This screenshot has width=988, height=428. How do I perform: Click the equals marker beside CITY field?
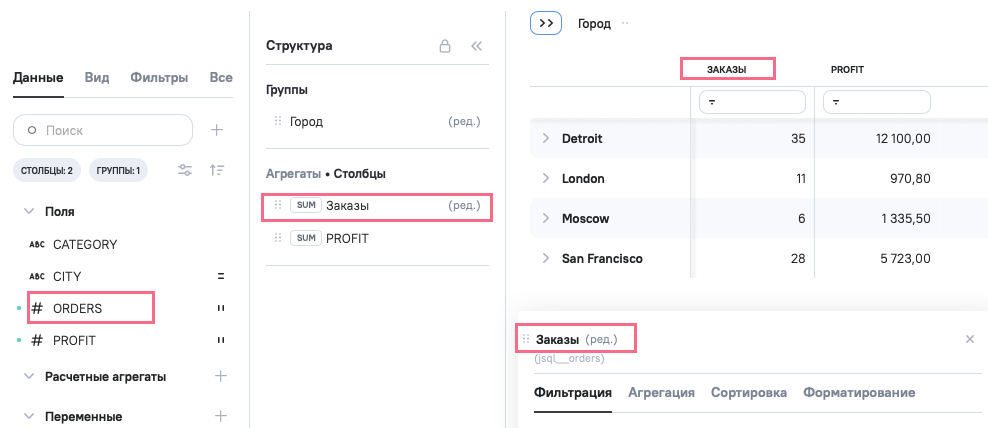(x=221, y=276)
